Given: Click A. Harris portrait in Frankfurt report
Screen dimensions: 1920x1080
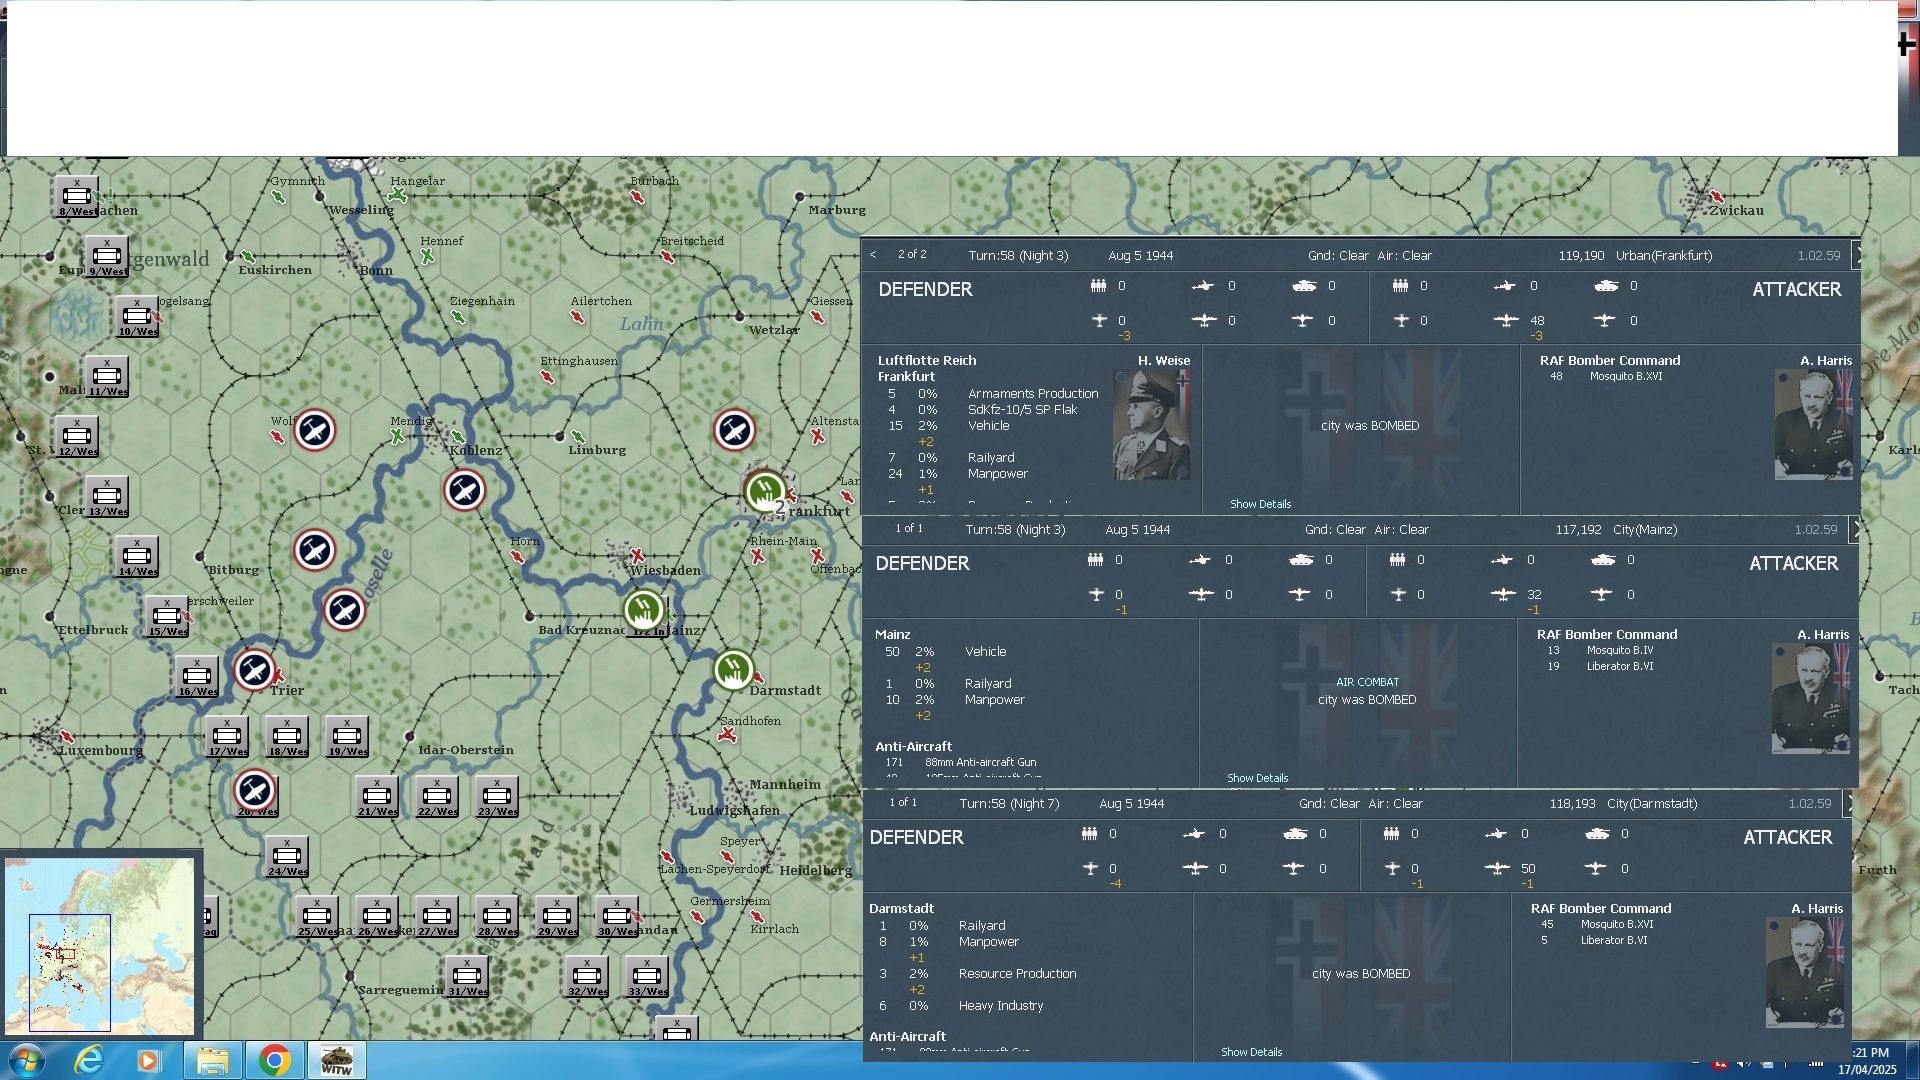Looking at the screenshot, I should [x=1813, y=424].
